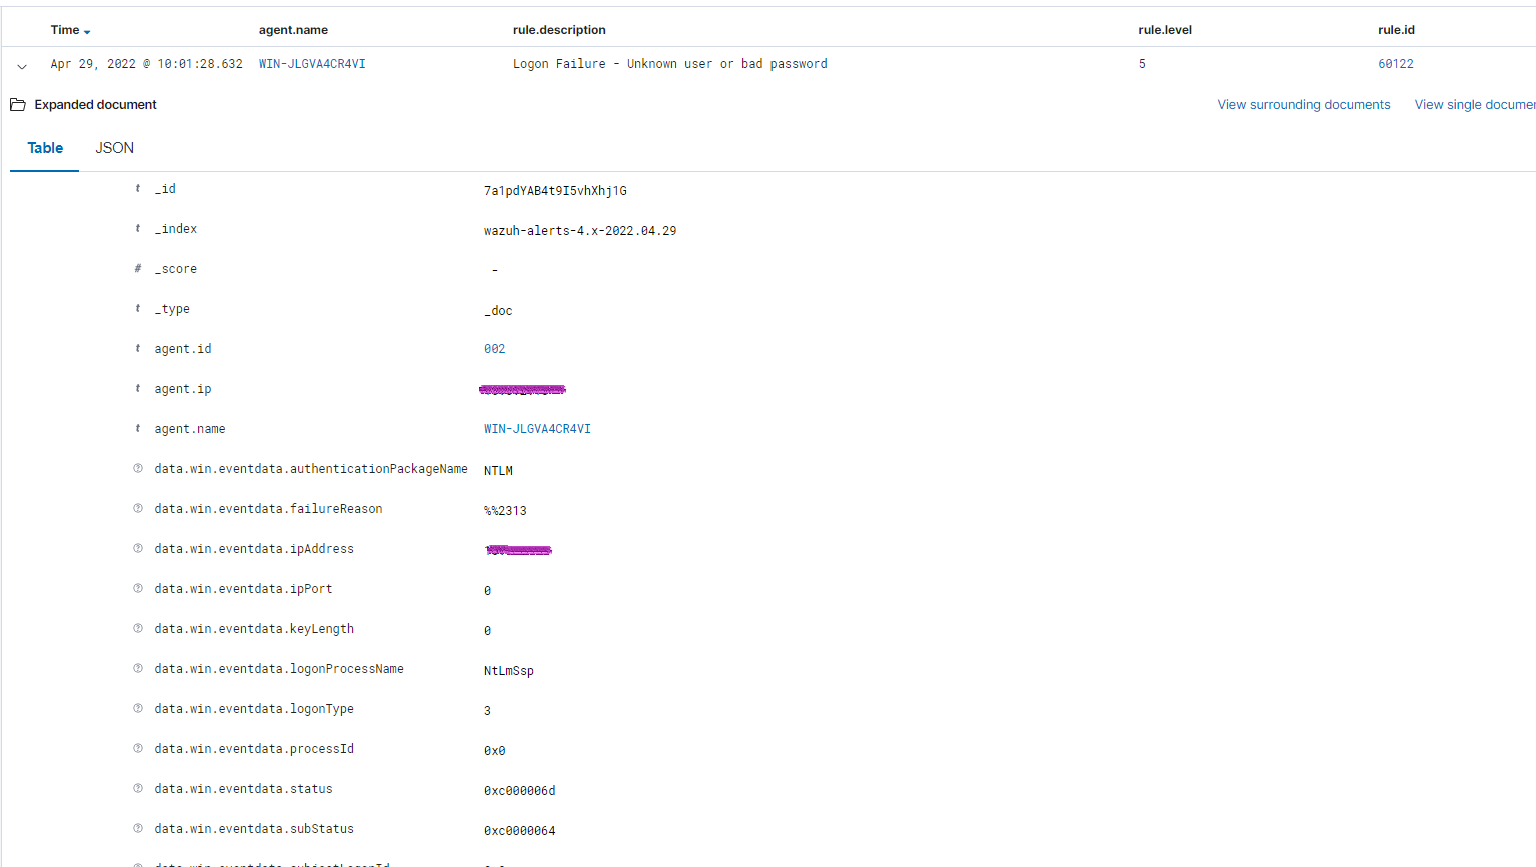Click the folder icon beside Expanded document
The image size is (1536, 867).
[x=18, y=104]
